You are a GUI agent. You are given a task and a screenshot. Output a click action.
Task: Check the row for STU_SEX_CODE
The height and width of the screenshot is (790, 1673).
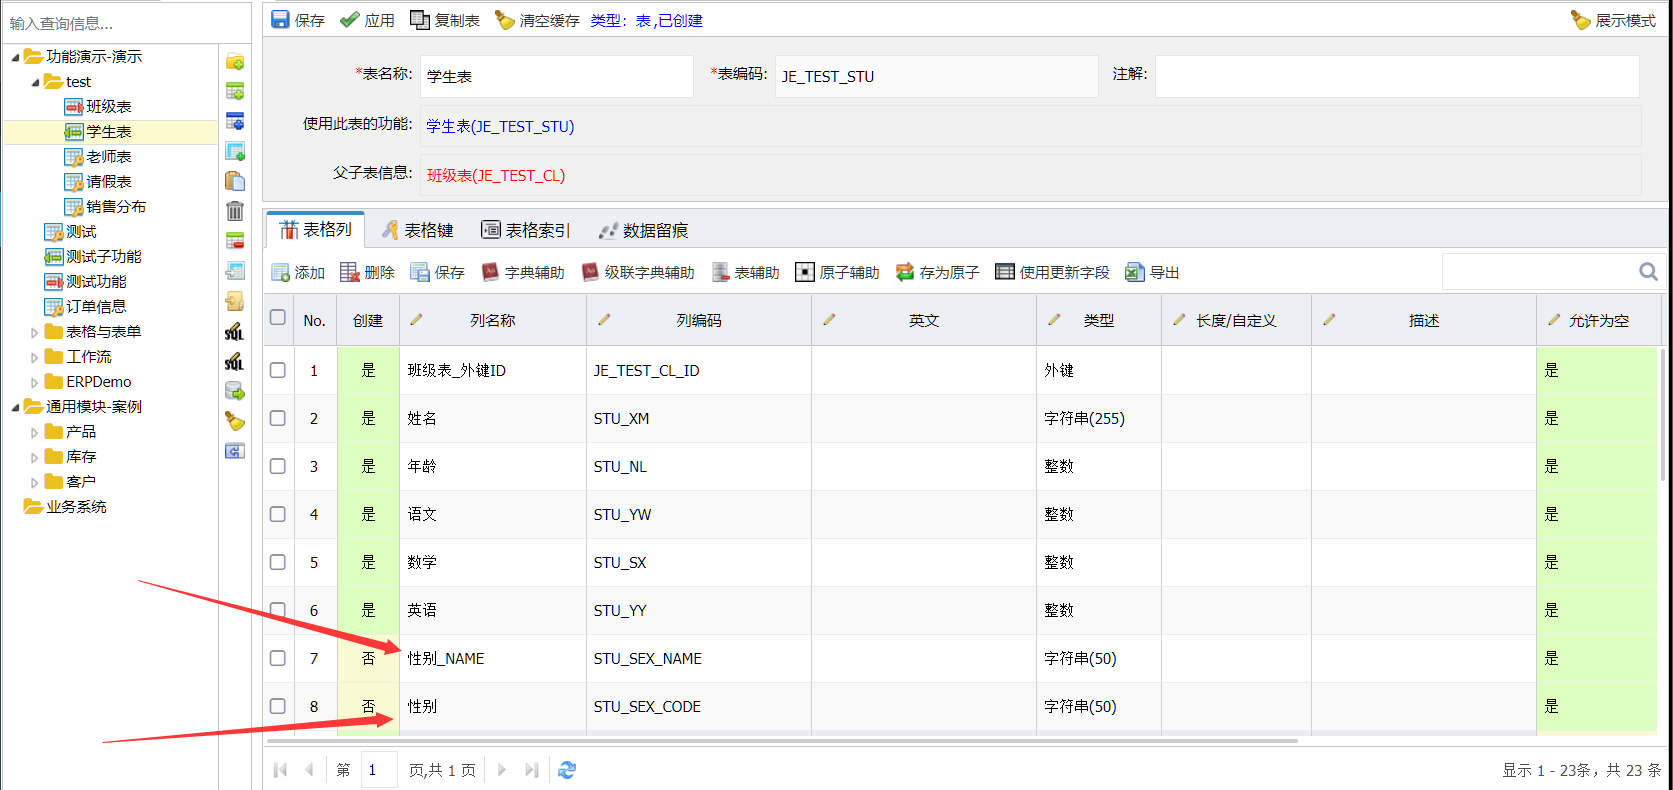(x=278, y=706)
